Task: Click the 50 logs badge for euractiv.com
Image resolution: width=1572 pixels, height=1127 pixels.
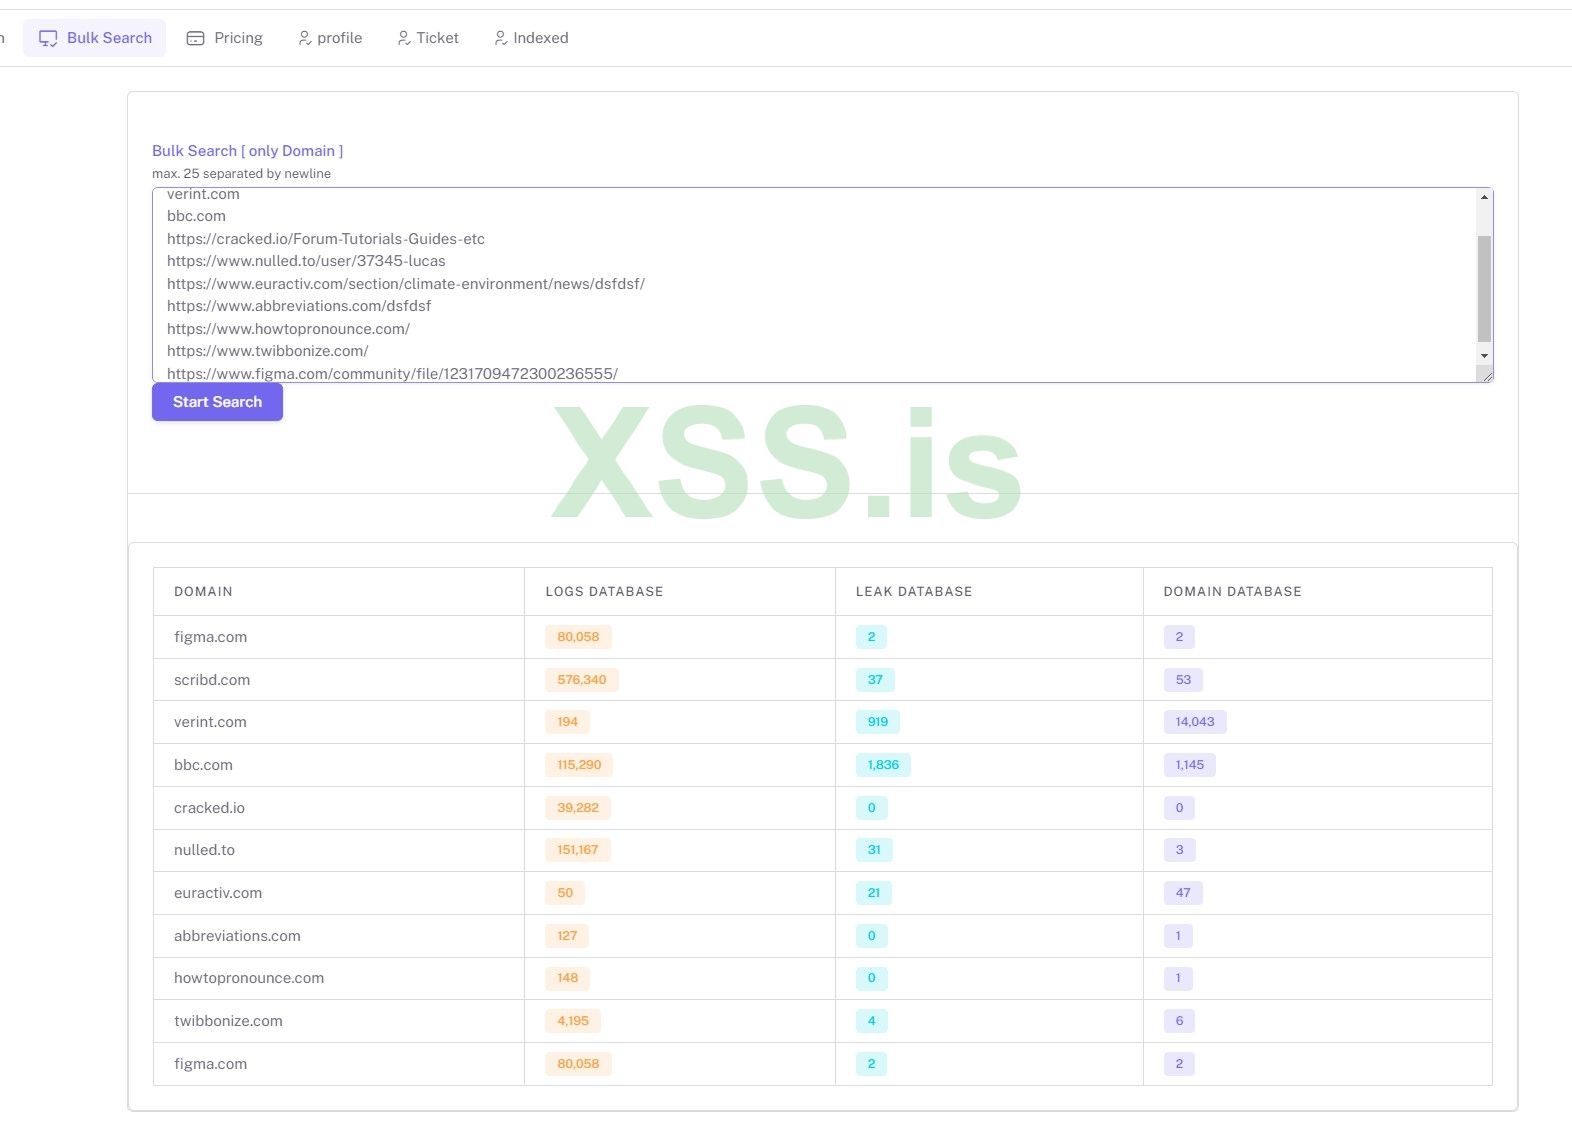Action: pyautogui.click(x=565, y=893)
